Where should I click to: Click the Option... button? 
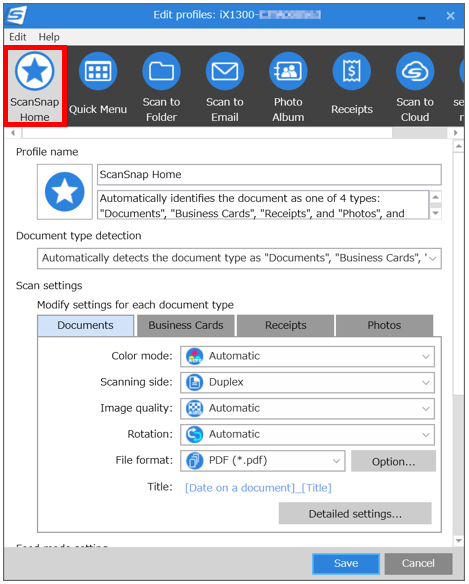[393, 461]
